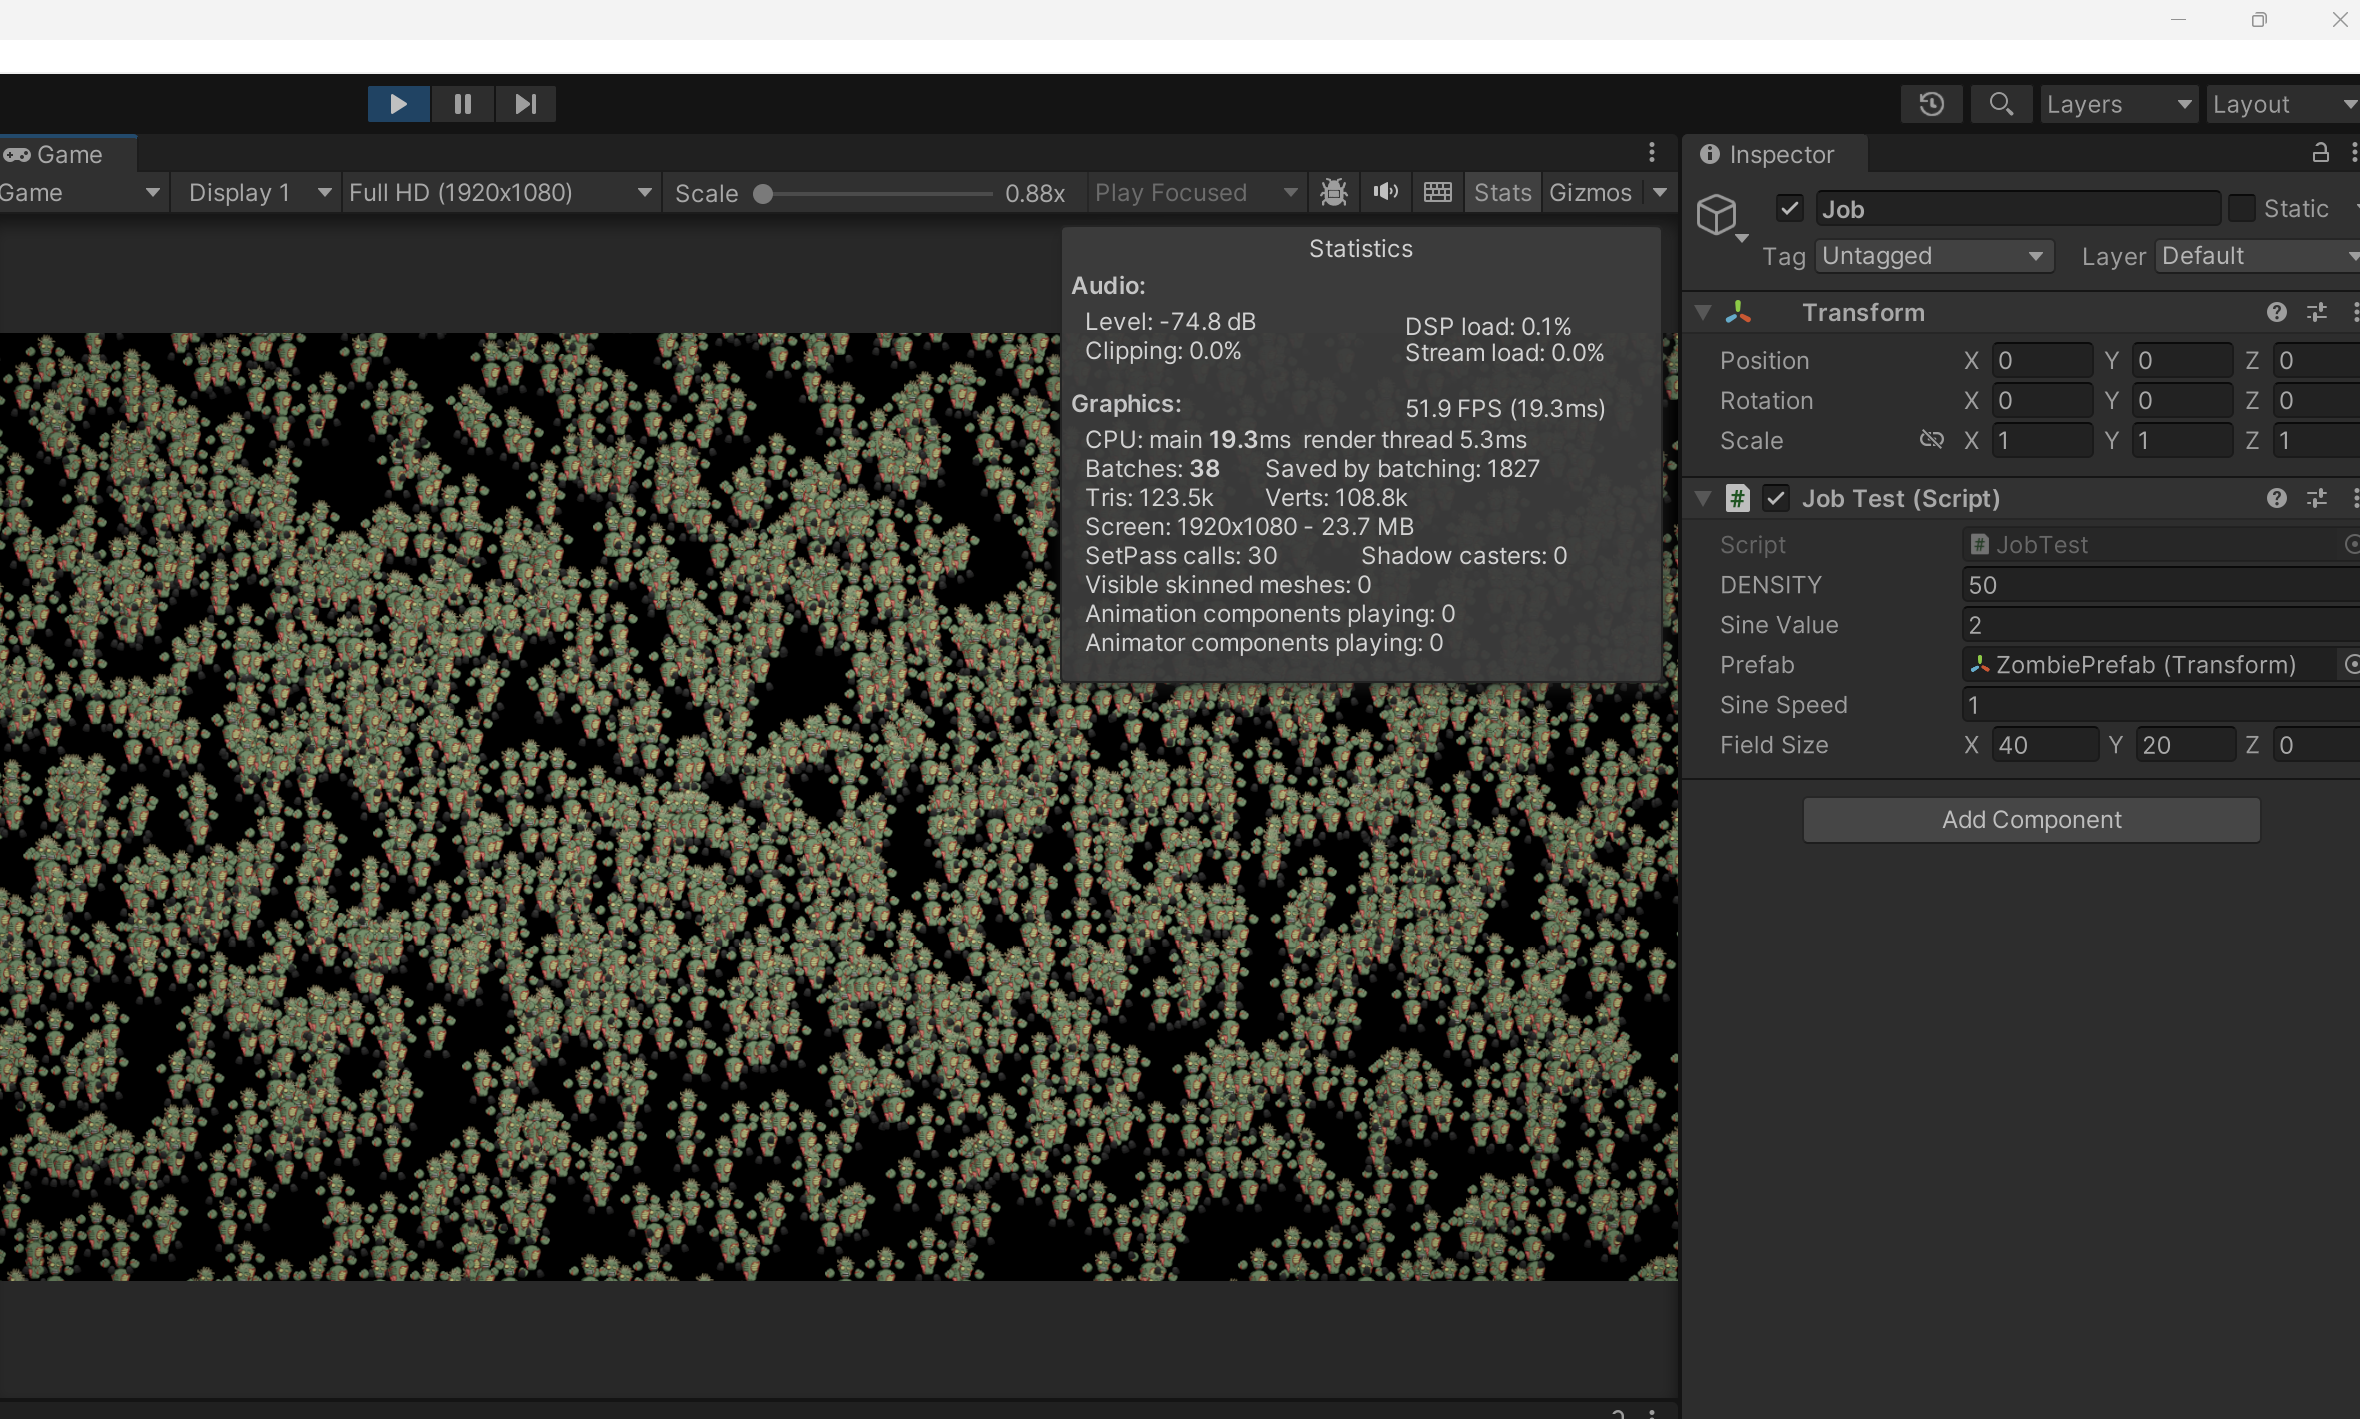2360x1419 pixels.
Task: Select the Game tab
Action: [x=68, y=155]
